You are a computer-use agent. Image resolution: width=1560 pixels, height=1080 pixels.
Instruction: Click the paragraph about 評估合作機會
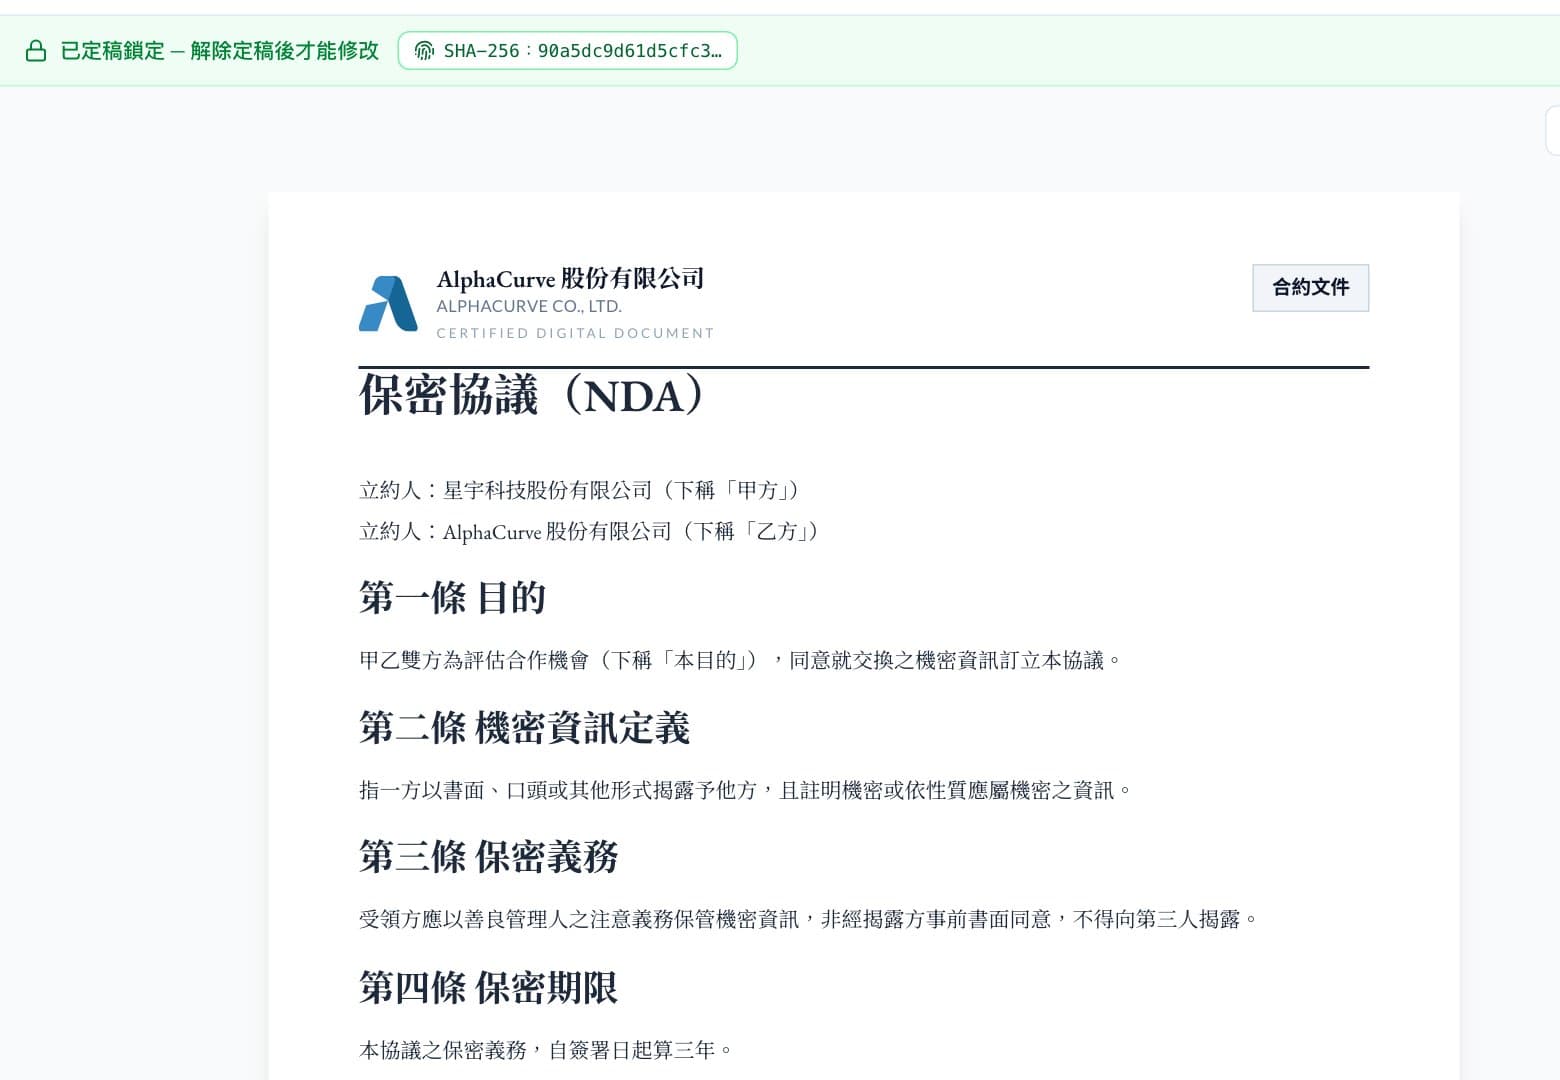(x=741, y=660)
